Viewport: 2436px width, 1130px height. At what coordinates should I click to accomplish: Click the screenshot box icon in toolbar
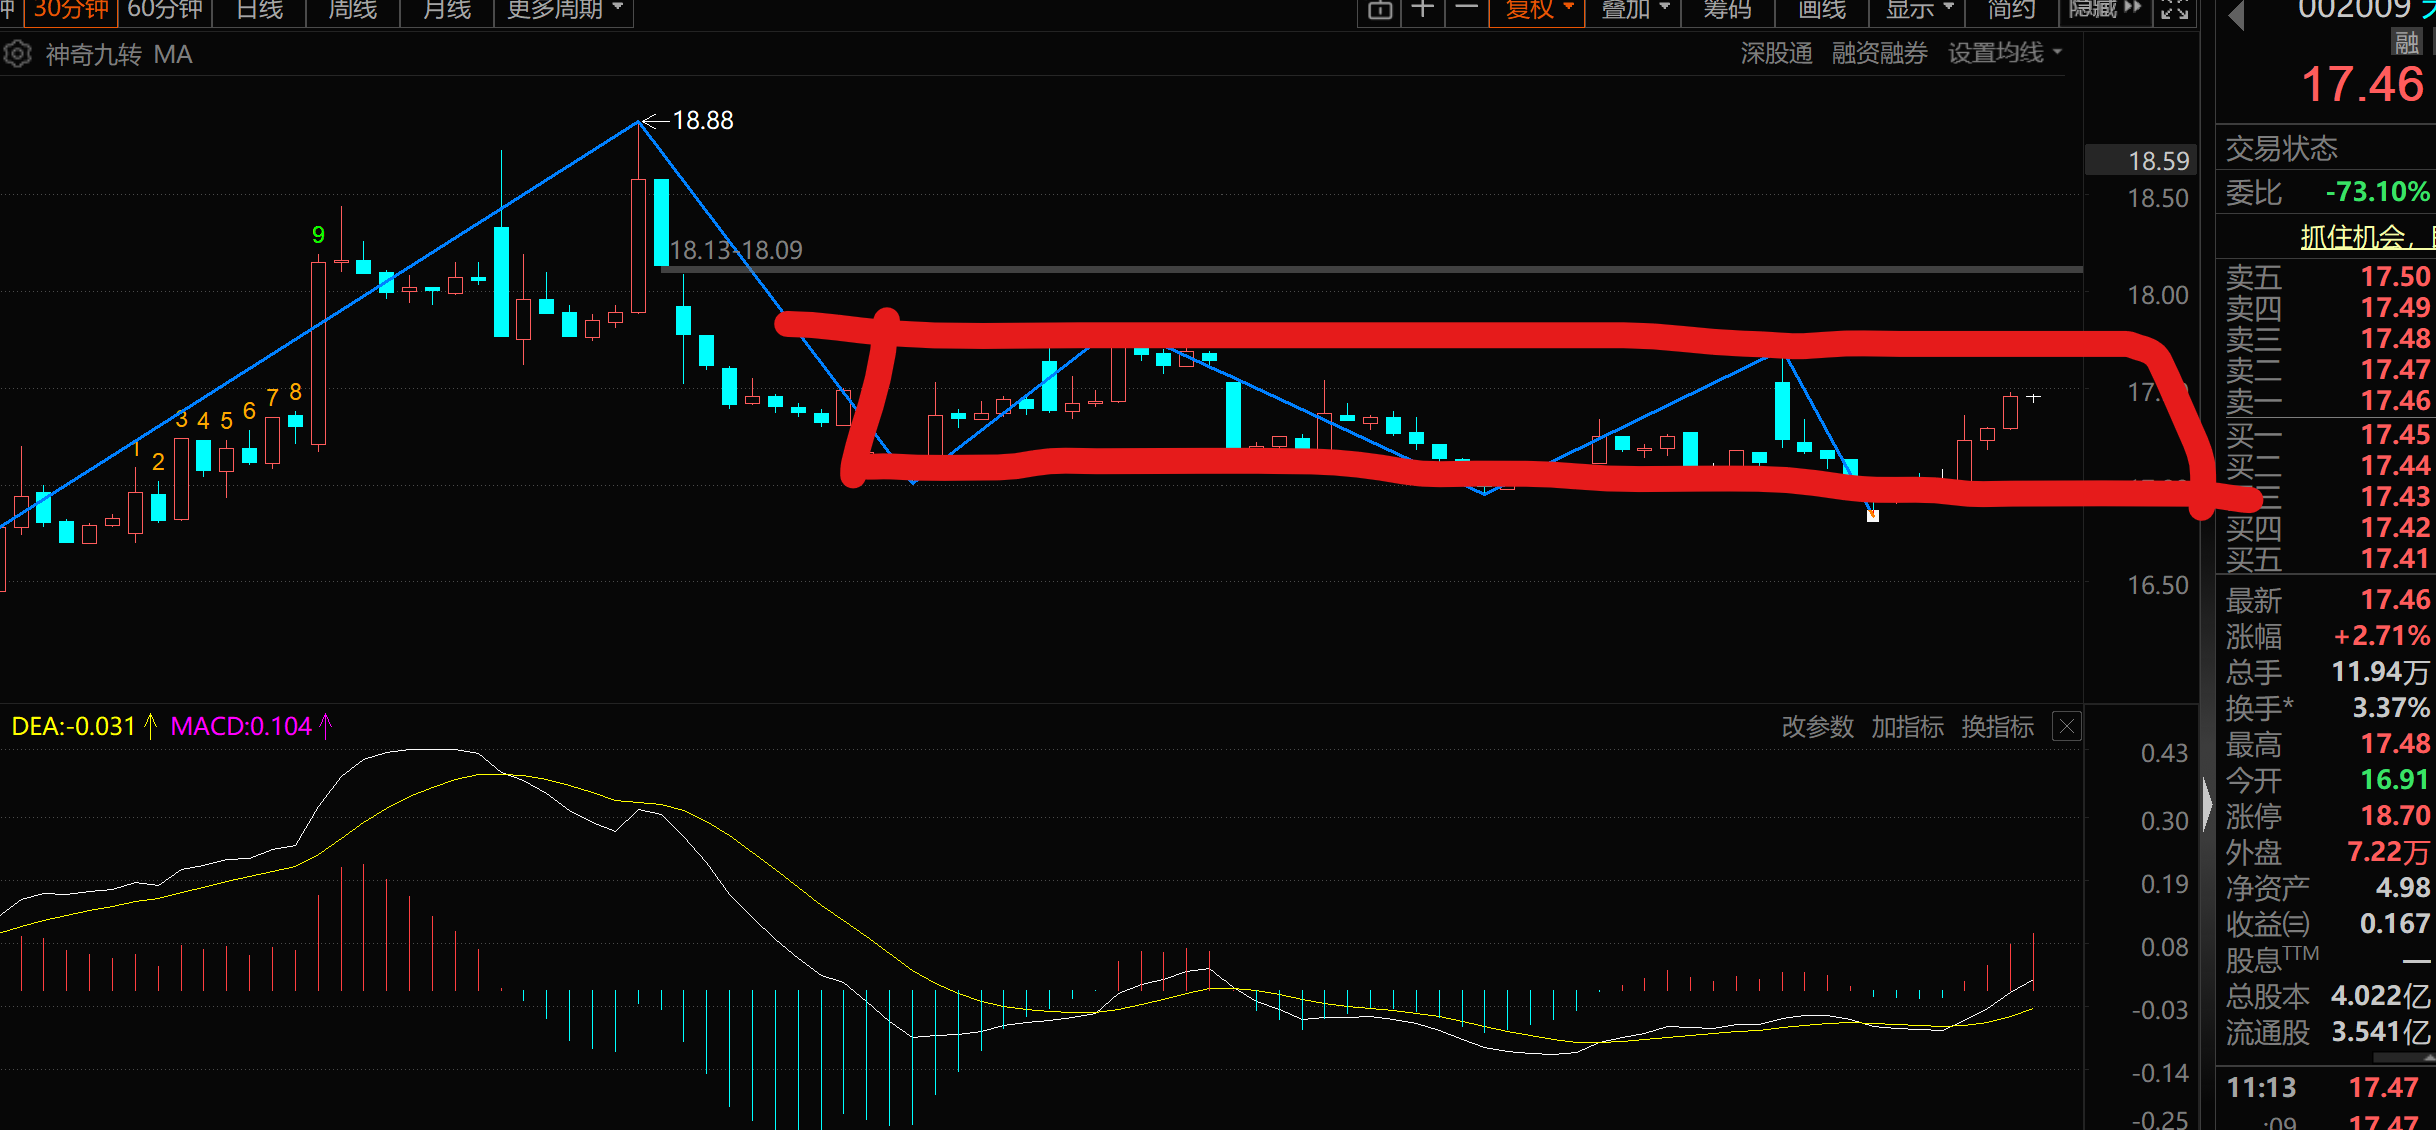(1380, 10)
